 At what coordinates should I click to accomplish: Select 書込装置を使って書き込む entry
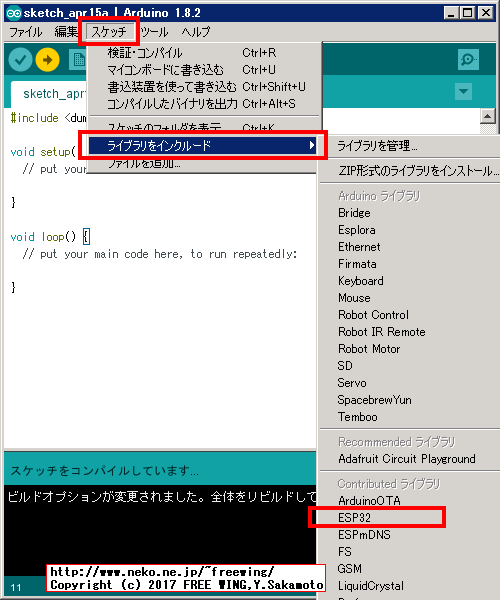[x=204, y=87]
